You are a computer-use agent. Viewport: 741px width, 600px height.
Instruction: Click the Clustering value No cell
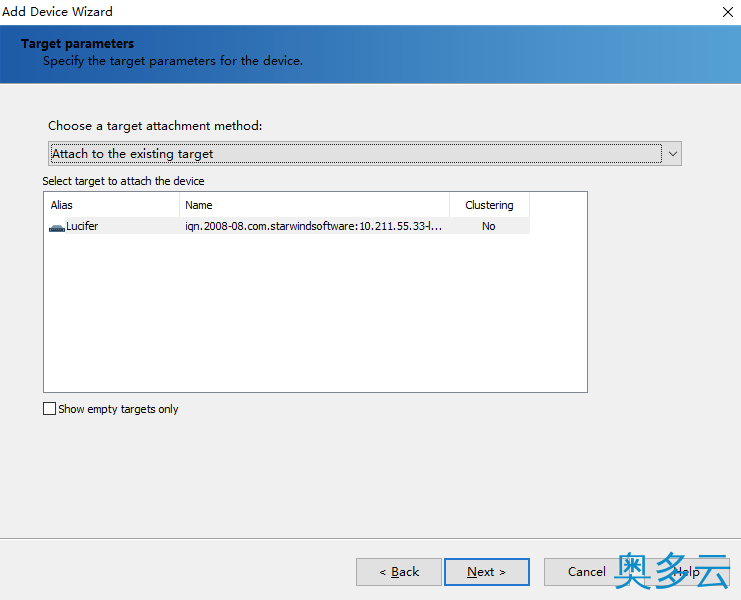[489, 226]
